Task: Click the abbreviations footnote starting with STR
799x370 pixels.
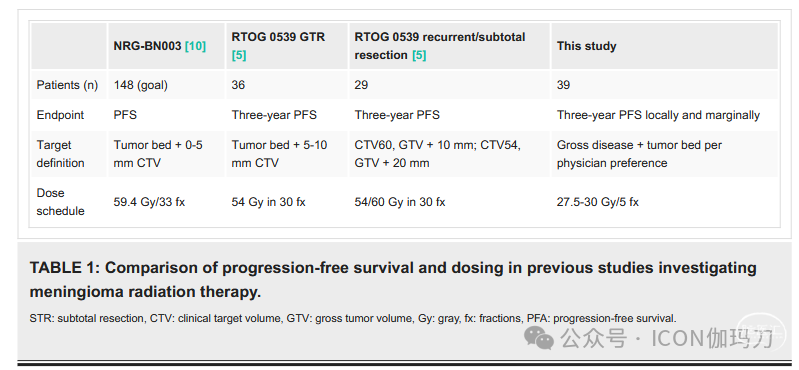Action: 353,319
